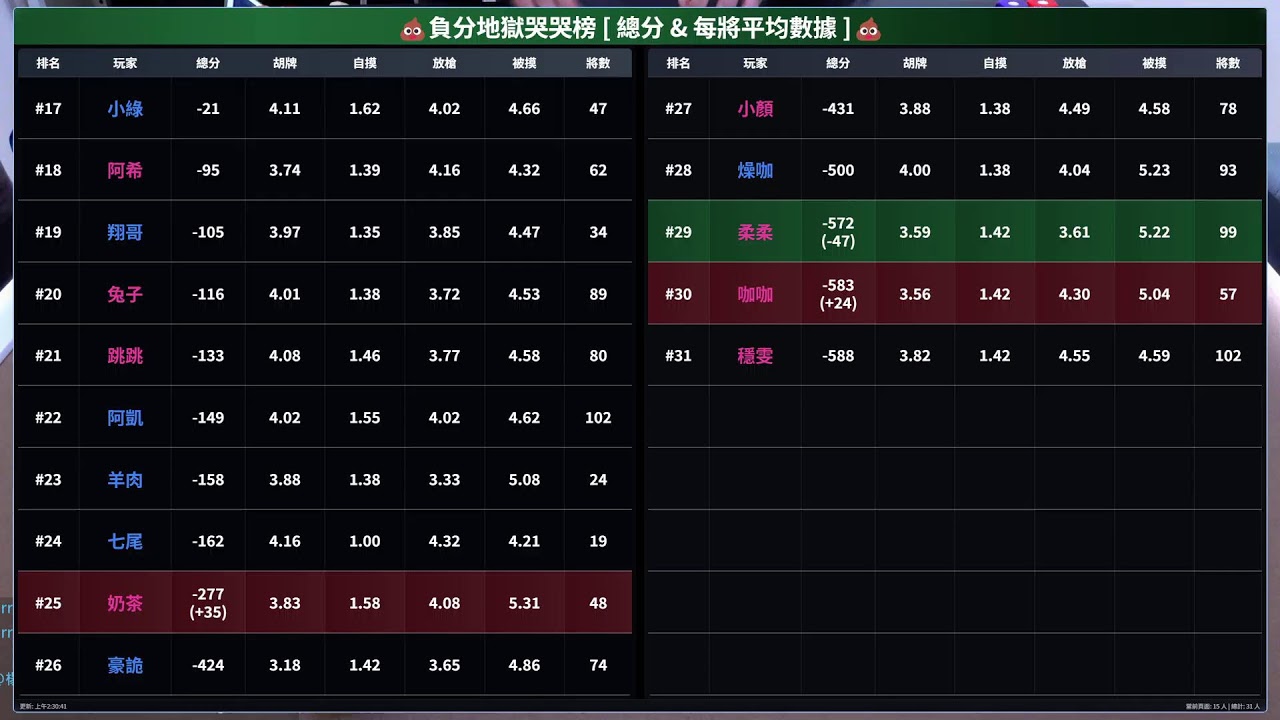Click total score -133 for 跳跳

[x=208, y=356]
